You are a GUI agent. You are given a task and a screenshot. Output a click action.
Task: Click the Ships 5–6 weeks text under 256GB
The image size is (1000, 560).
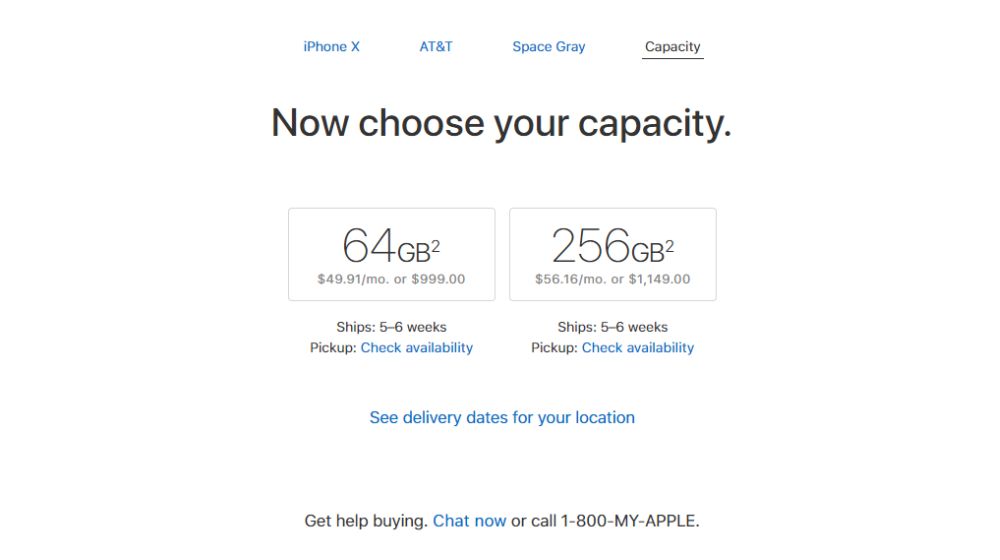point(612,327)
